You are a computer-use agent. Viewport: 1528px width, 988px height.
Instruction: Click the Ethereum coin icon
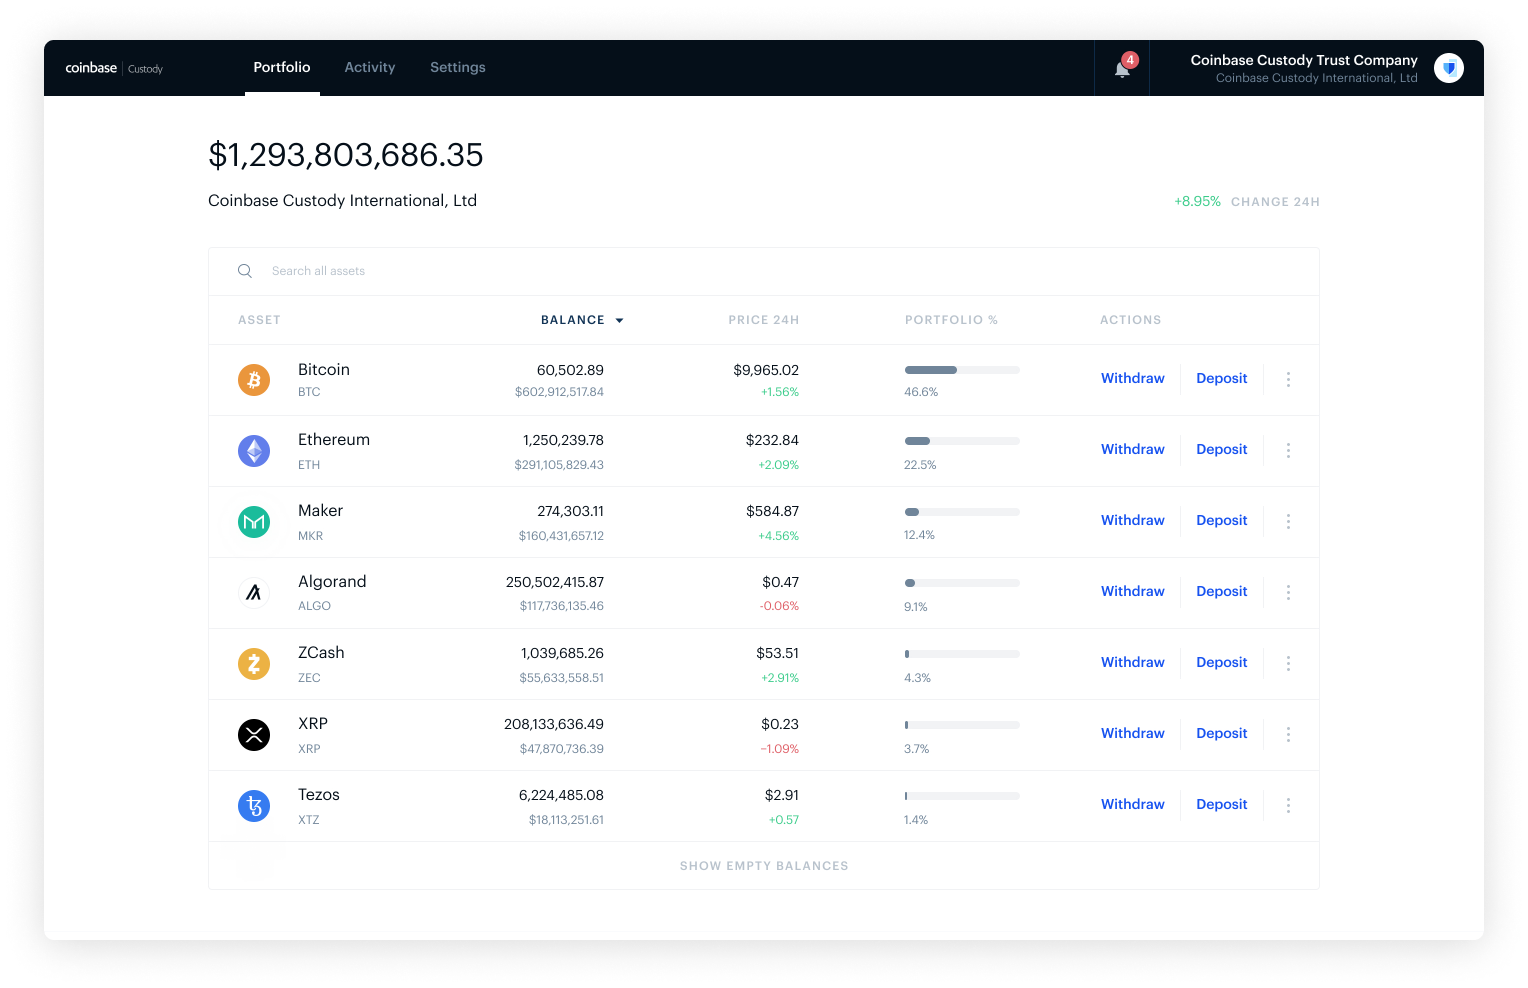coord(254,451)
